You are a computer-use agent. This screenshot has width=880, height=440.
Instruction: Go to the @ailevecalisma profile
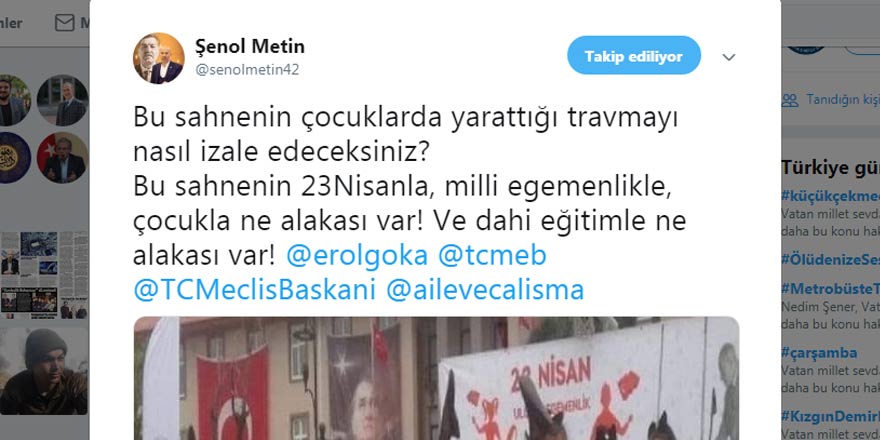click(485, 290)
